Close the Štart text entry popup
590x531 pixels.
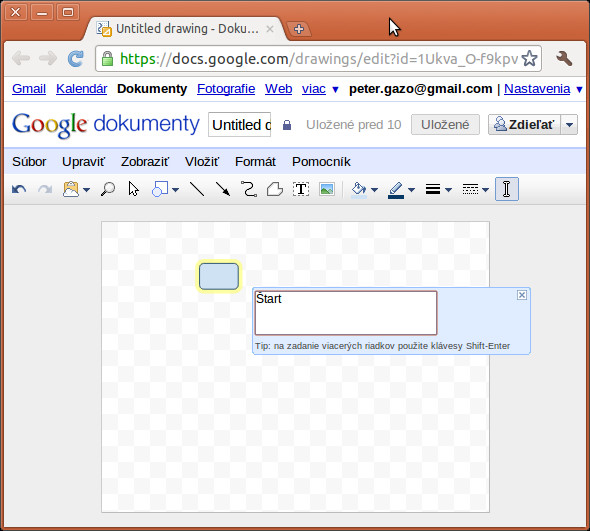(522, 295)
